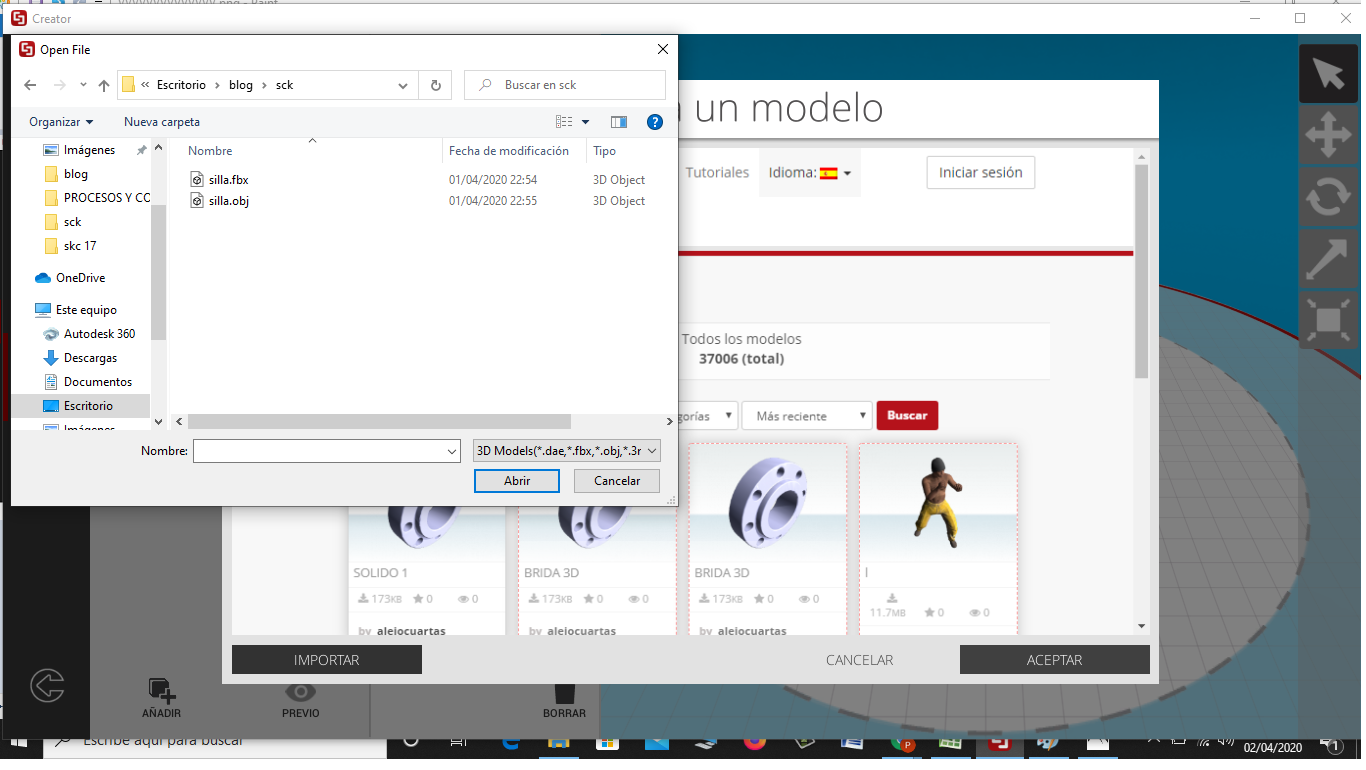Viewport: 1366px width, 770px height.
Task: Click the model gallery vertical scrollbar
Action: pyautogui.click(x=1142, y=272)
